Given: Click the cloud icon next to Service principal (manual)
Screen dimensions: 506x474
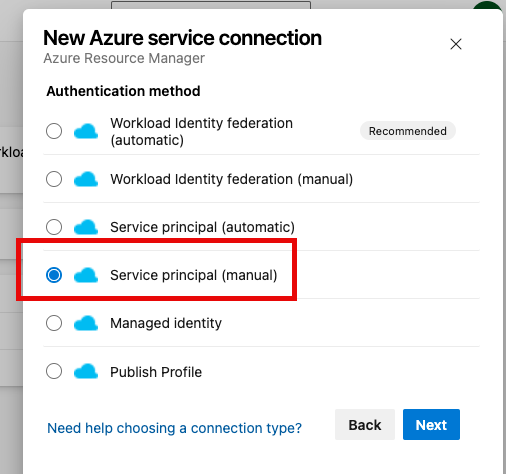Looking at the screenshot, I should coord(86,275).
